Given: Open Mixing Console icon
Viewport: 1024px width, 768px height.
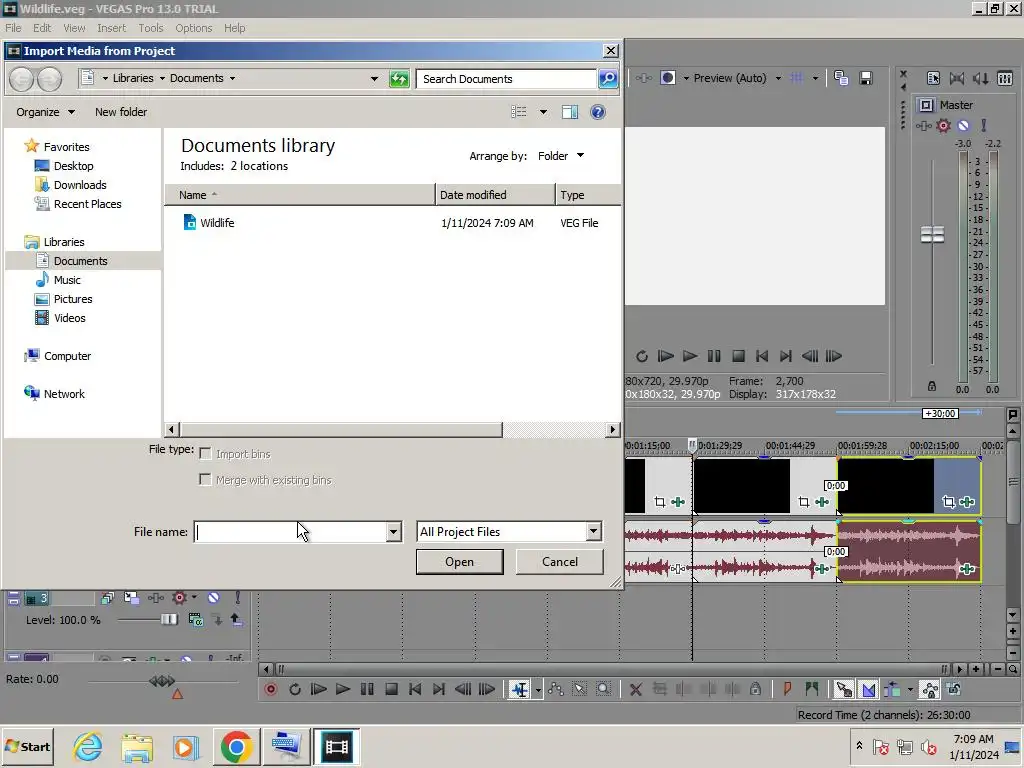Looking at the screenshot, I should coord(1005,78).
